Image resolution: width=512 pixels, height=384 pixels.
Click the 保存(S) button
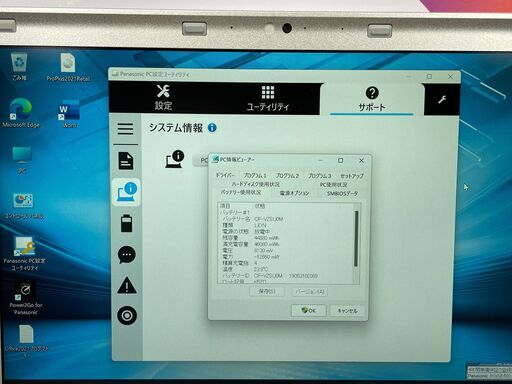click(267, 292)
